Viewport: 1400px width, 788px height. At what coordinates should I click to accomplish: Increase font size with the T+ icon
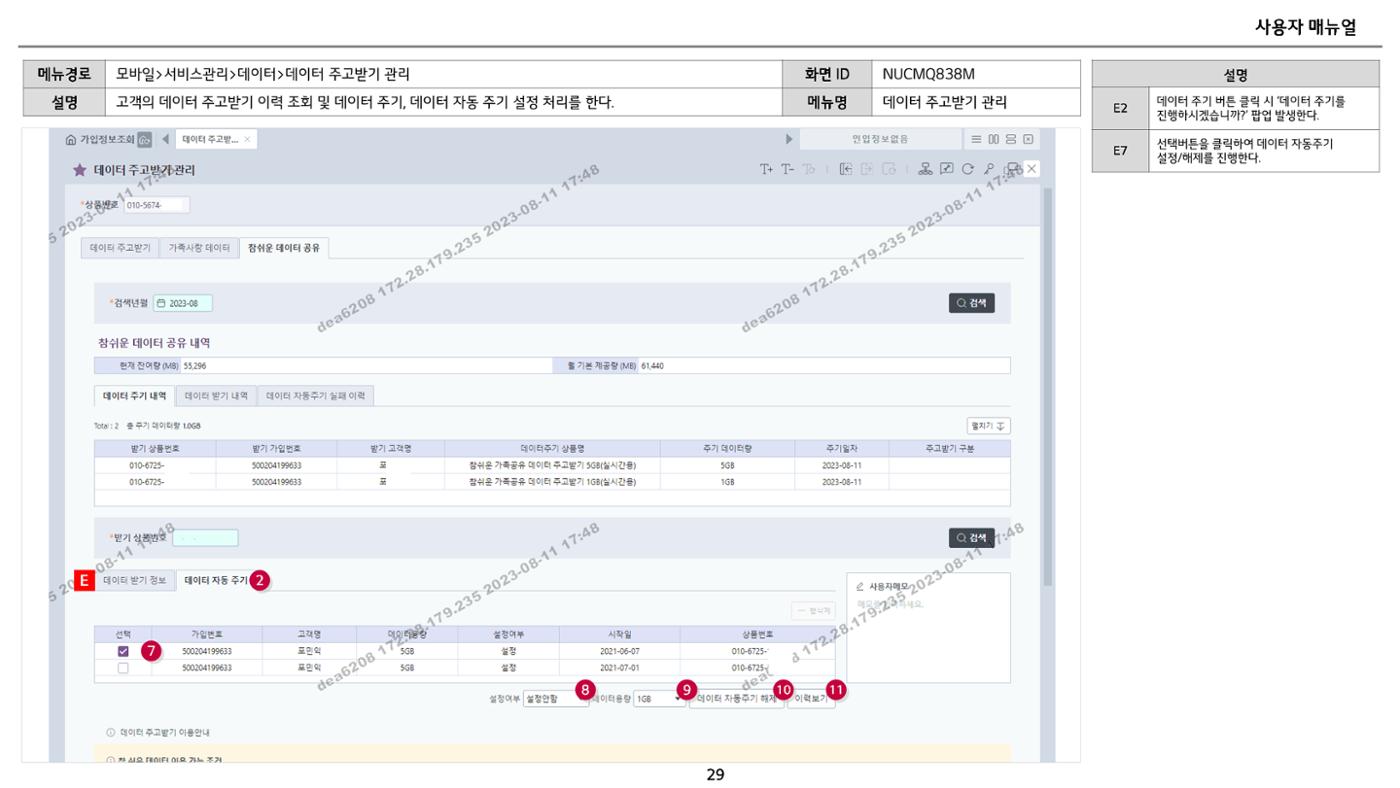767,169
